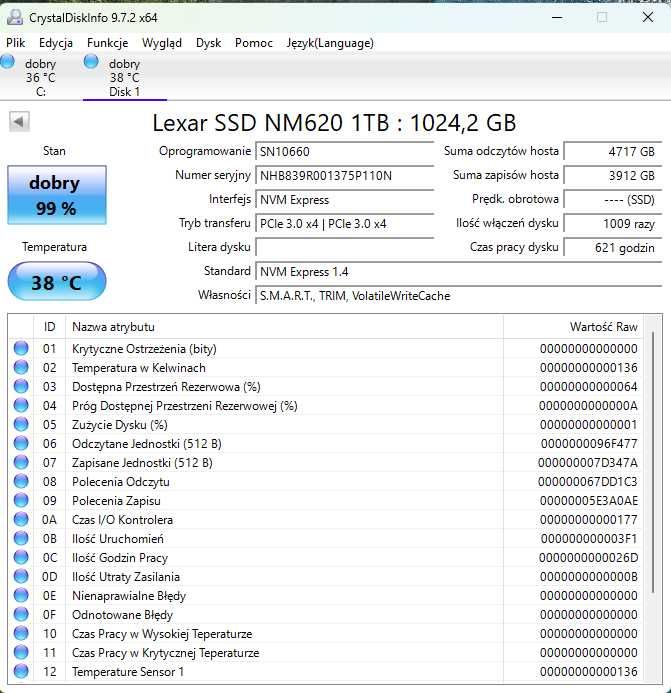Screen dimensions: 671x693
Task: Select the Zużycie Dysku (%) attribute name
Action: (120, 425)
